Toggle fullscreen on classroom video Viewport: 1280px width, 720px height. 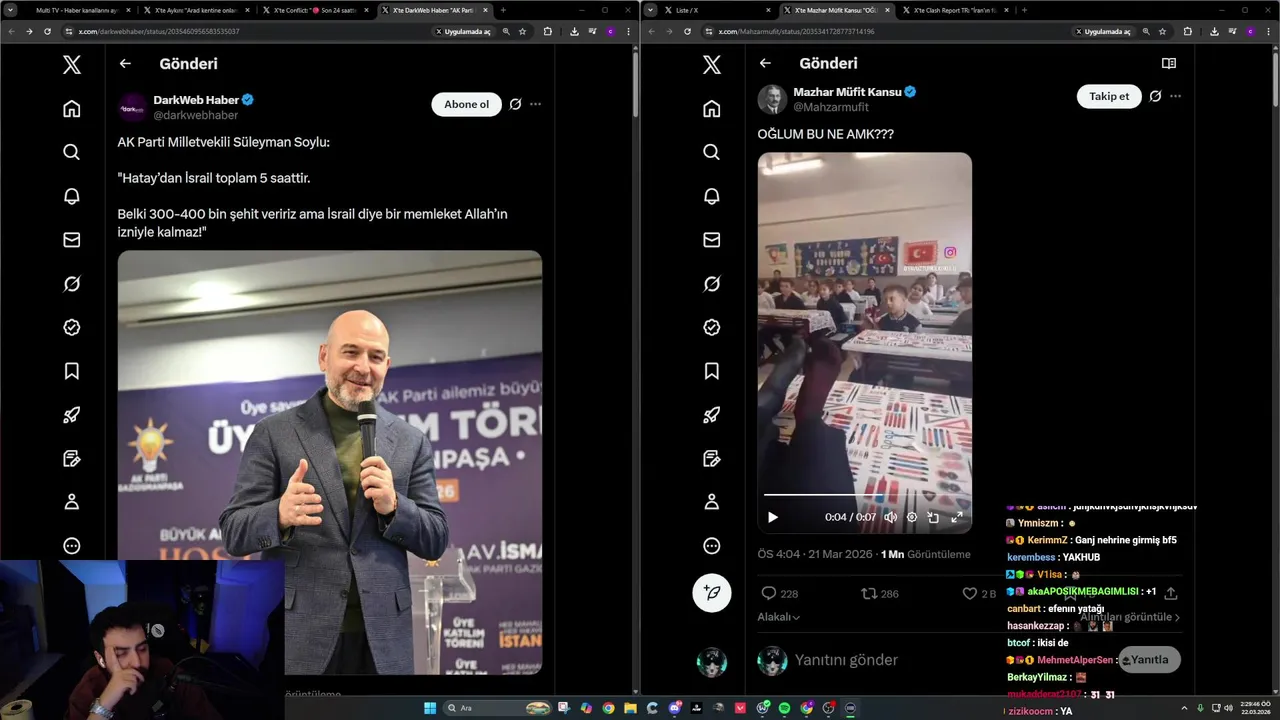[956, 517]
